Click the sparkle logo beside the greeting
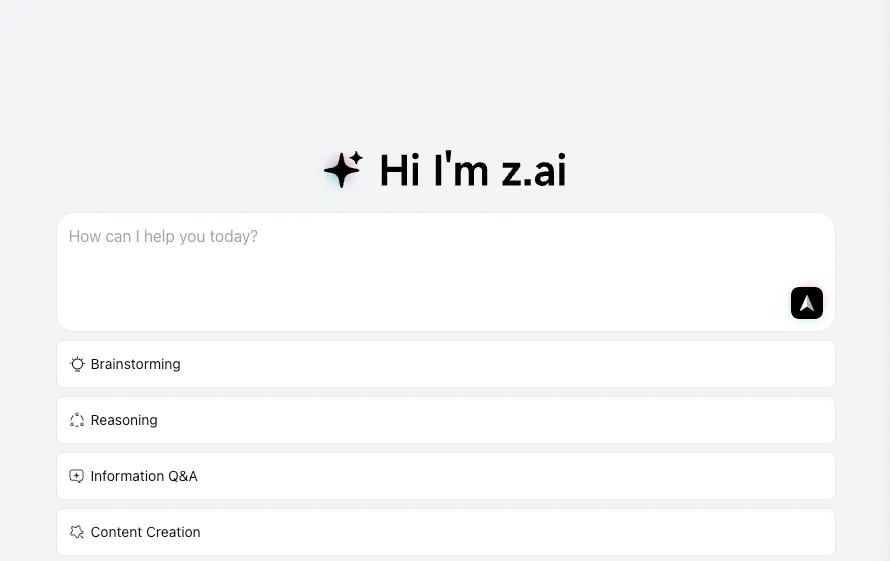 (343, 170)
